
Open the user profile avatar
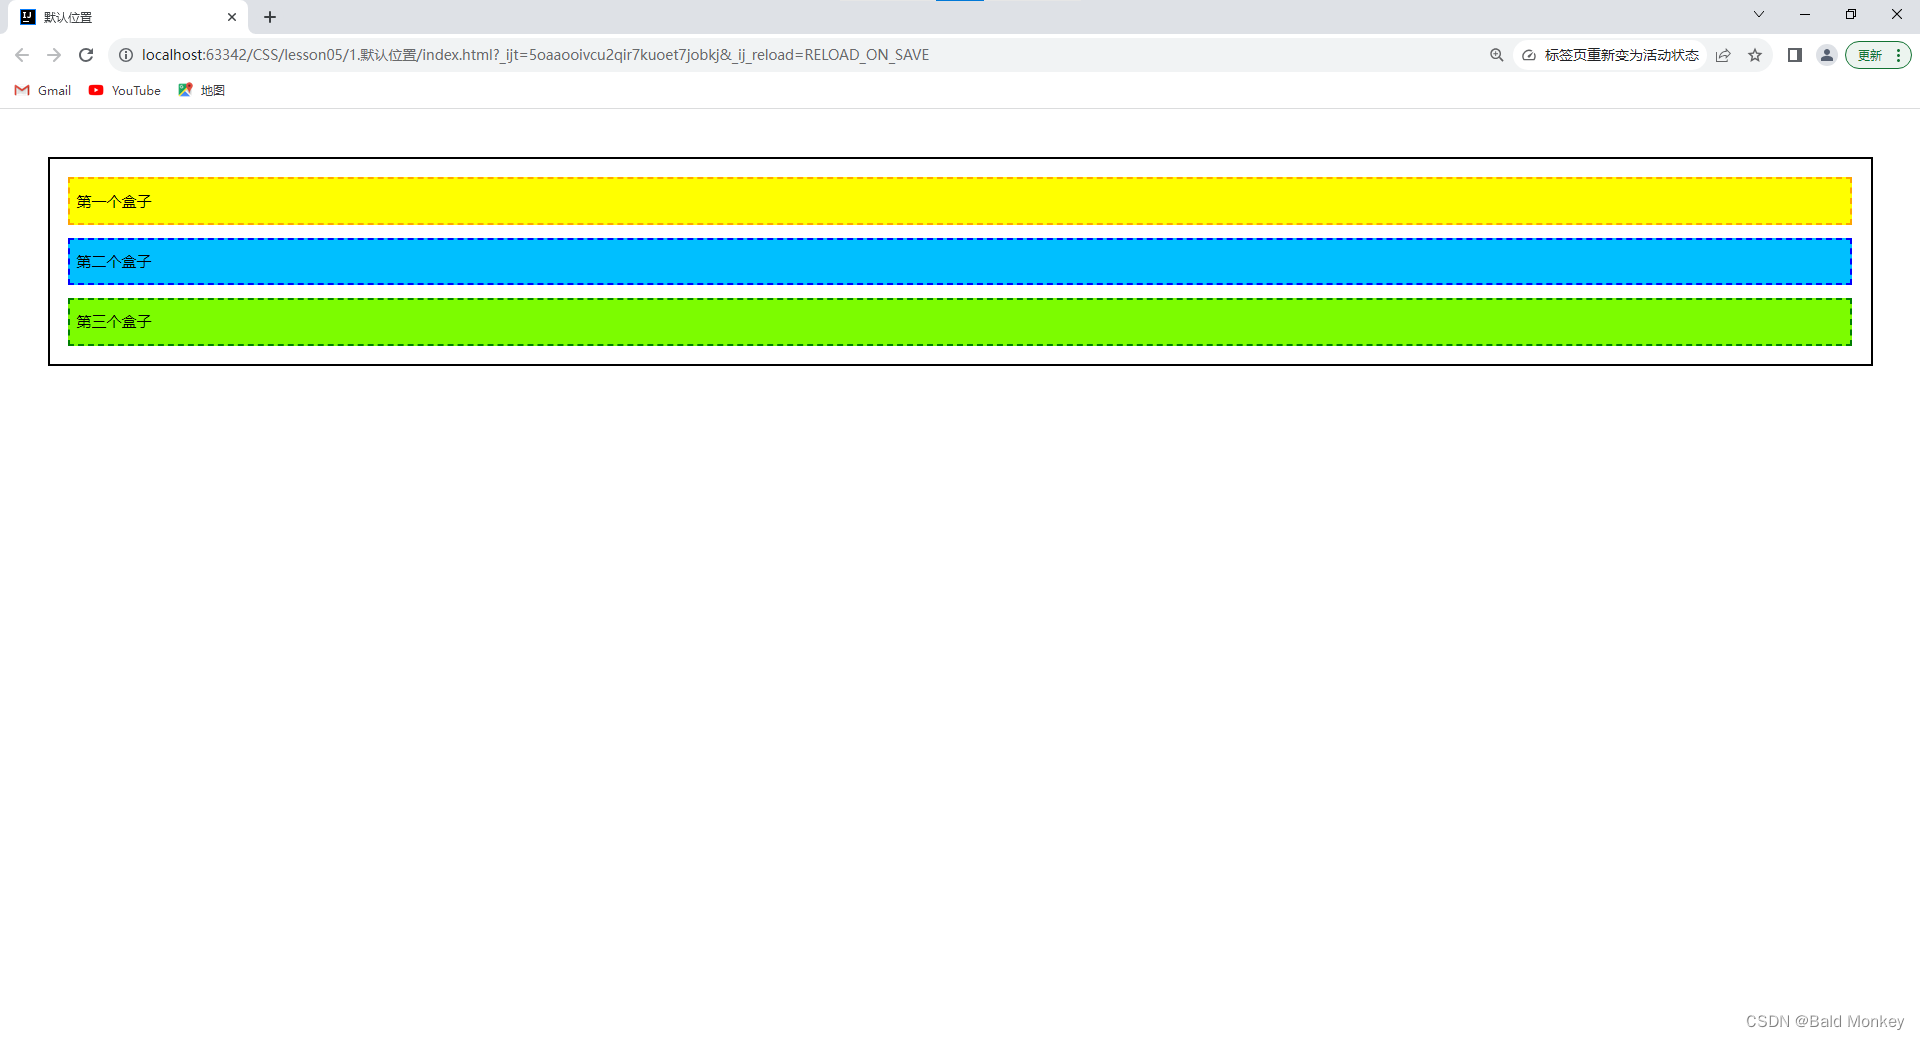[x=1827, y=55]
